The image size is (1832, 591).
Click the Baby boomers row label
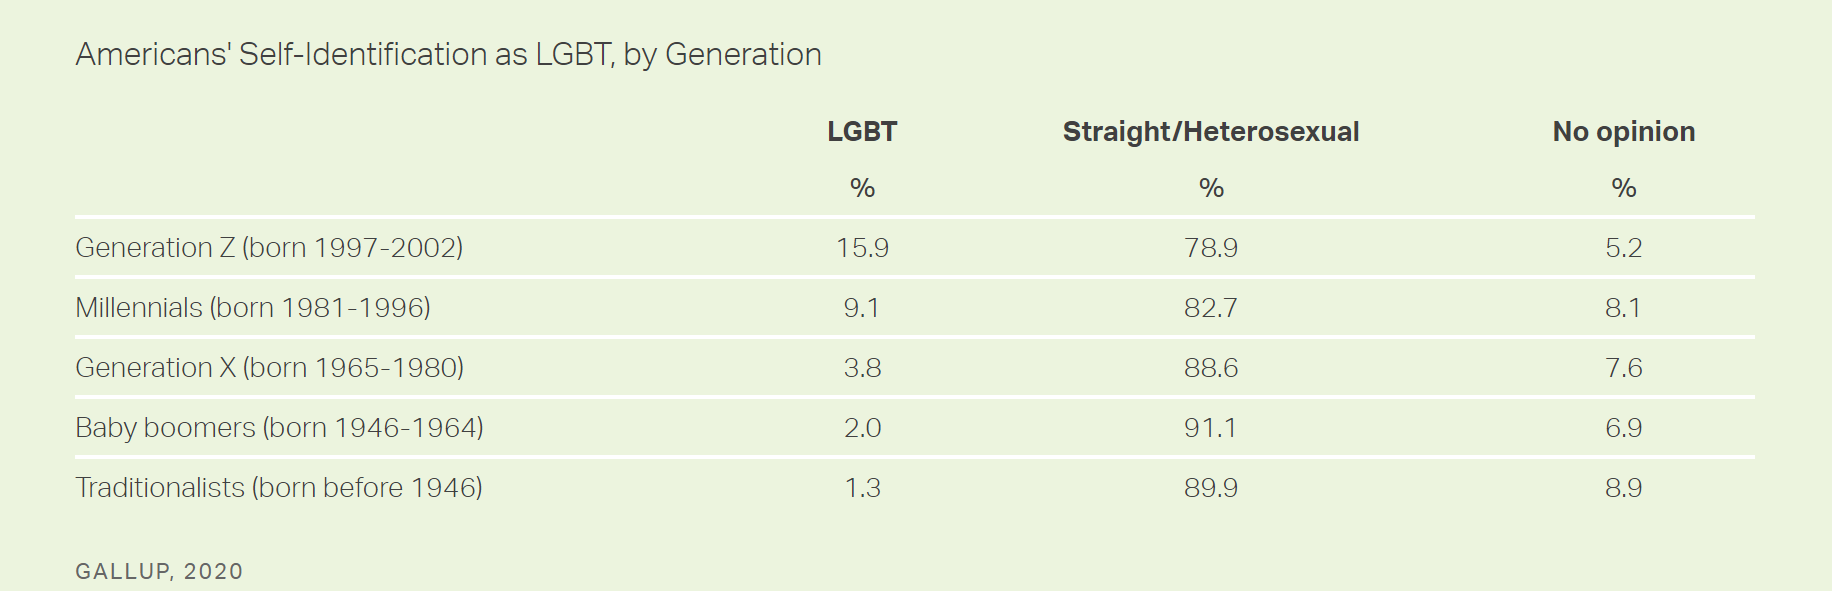[279, 427]
